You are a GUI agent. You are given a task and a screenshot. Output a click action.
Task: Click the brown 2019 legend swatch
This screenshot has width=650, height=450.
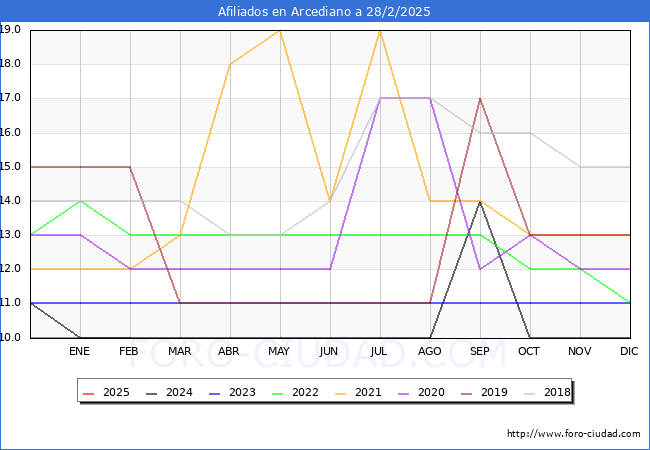pos(467,392)
